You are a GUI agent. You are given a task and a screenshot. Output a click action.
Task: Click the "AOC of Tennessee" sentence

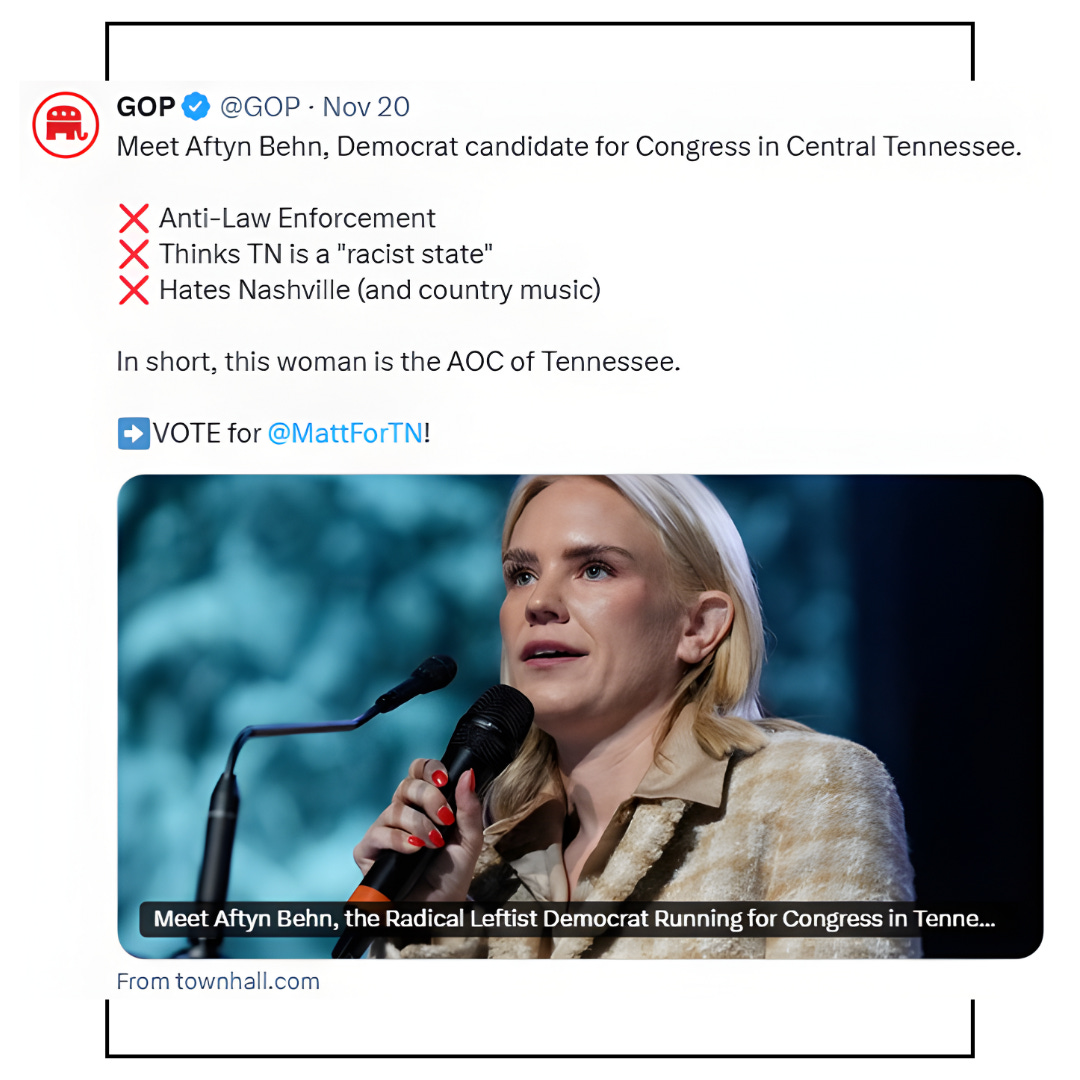click(x=398, y=362)
